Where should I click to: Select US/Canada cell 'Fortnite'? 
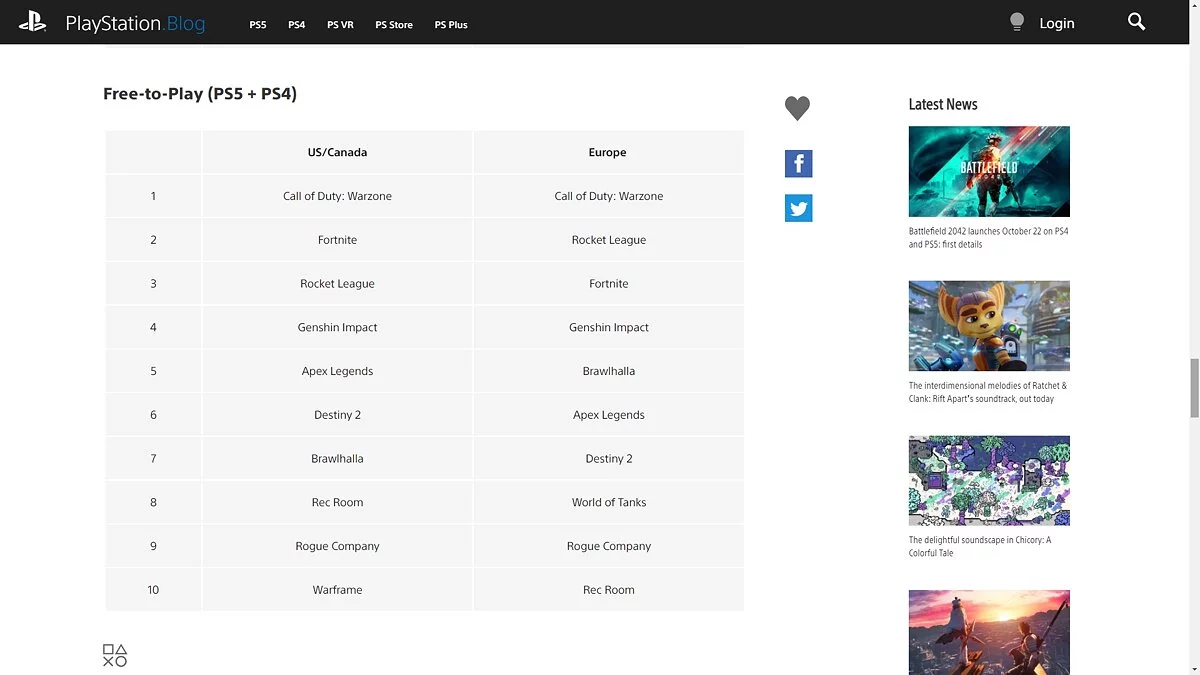pos(337,240)
